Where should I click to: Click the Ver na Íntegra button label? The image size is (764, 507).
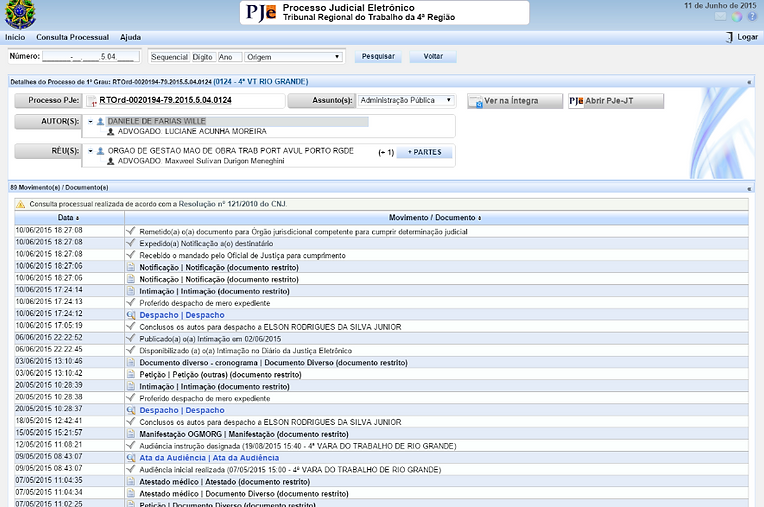(511, 101)
